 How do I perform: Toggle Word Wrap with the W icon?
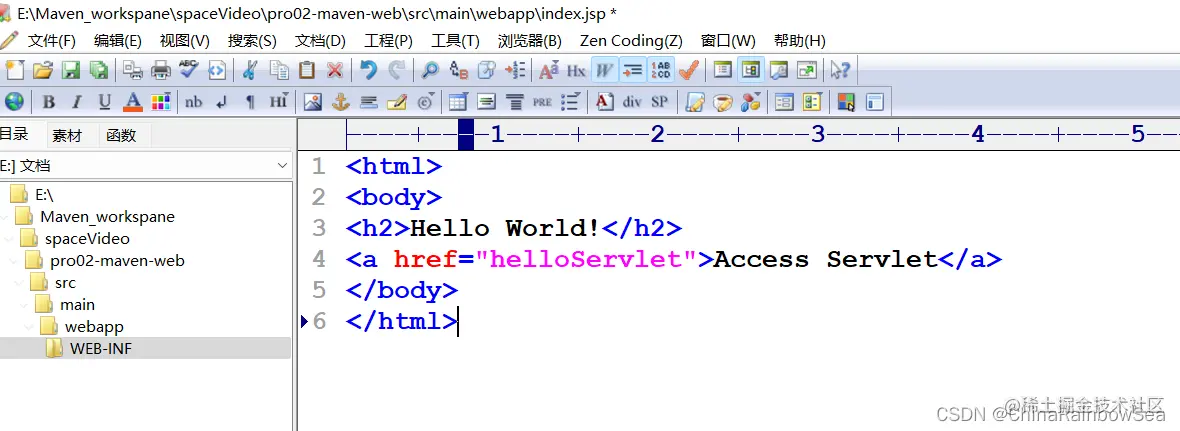(x=604, y=71)
